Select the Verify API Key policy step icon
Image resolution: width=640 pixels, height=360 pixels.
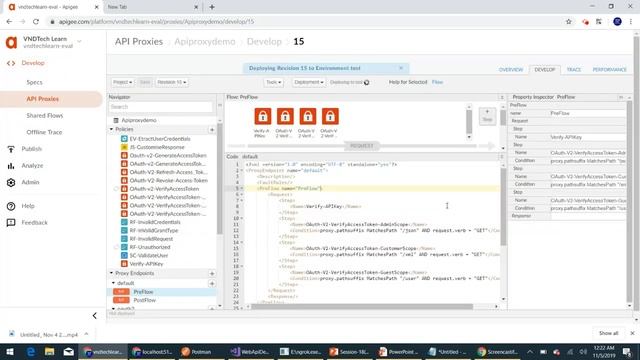(x=262, y=116)
